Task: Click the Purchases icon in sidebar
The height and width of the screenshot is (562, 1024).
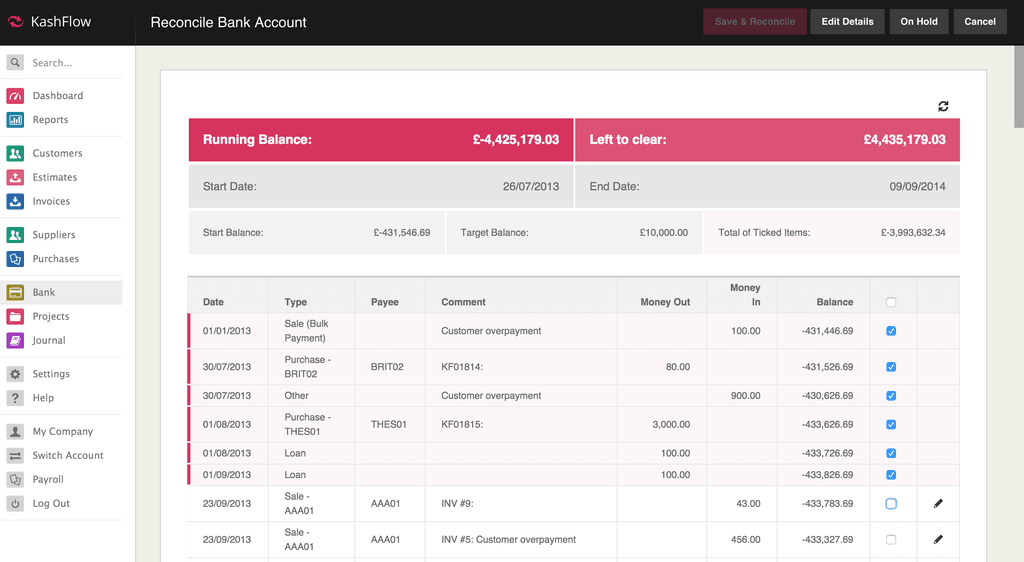Action: tap(15, 259)
